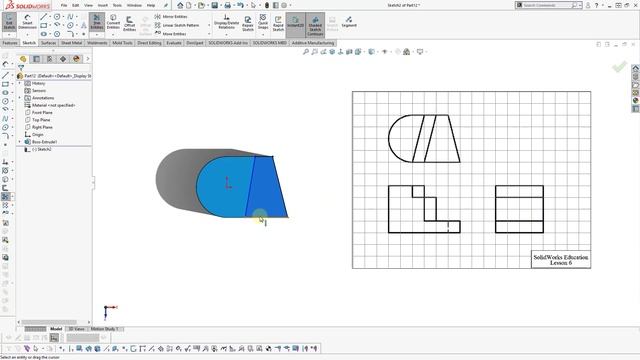Open the Insert menu
The image size is (640, 360).
pyautogui.click(x=103, y=5)
